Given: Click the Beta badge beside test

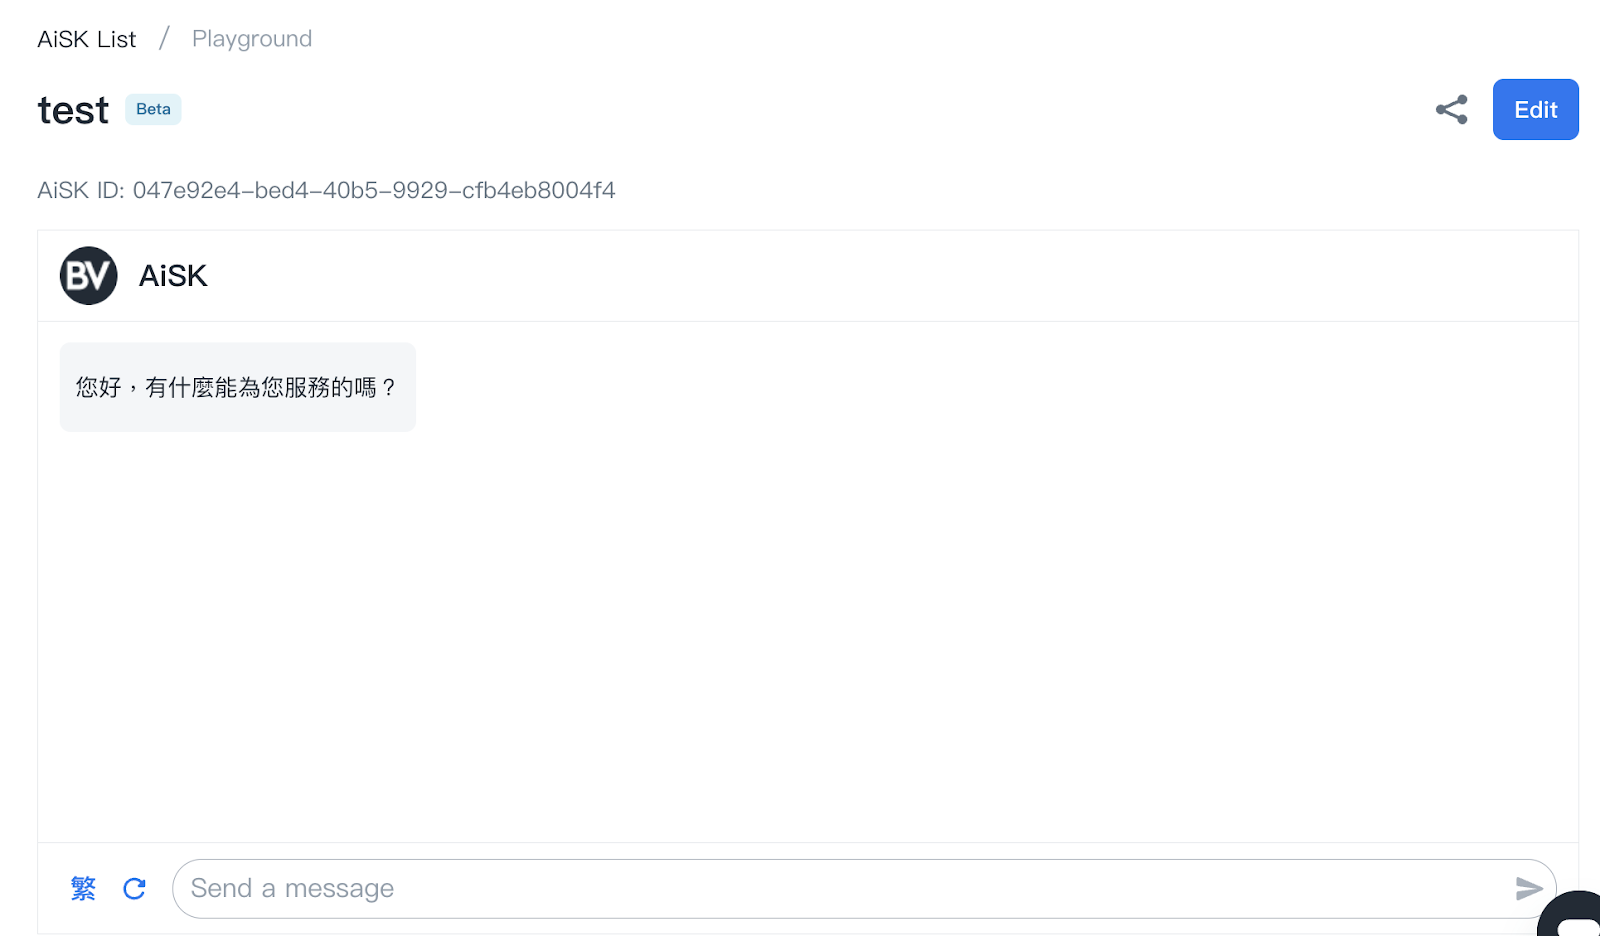Looking at the screenshot, I should tap(153, 109).
